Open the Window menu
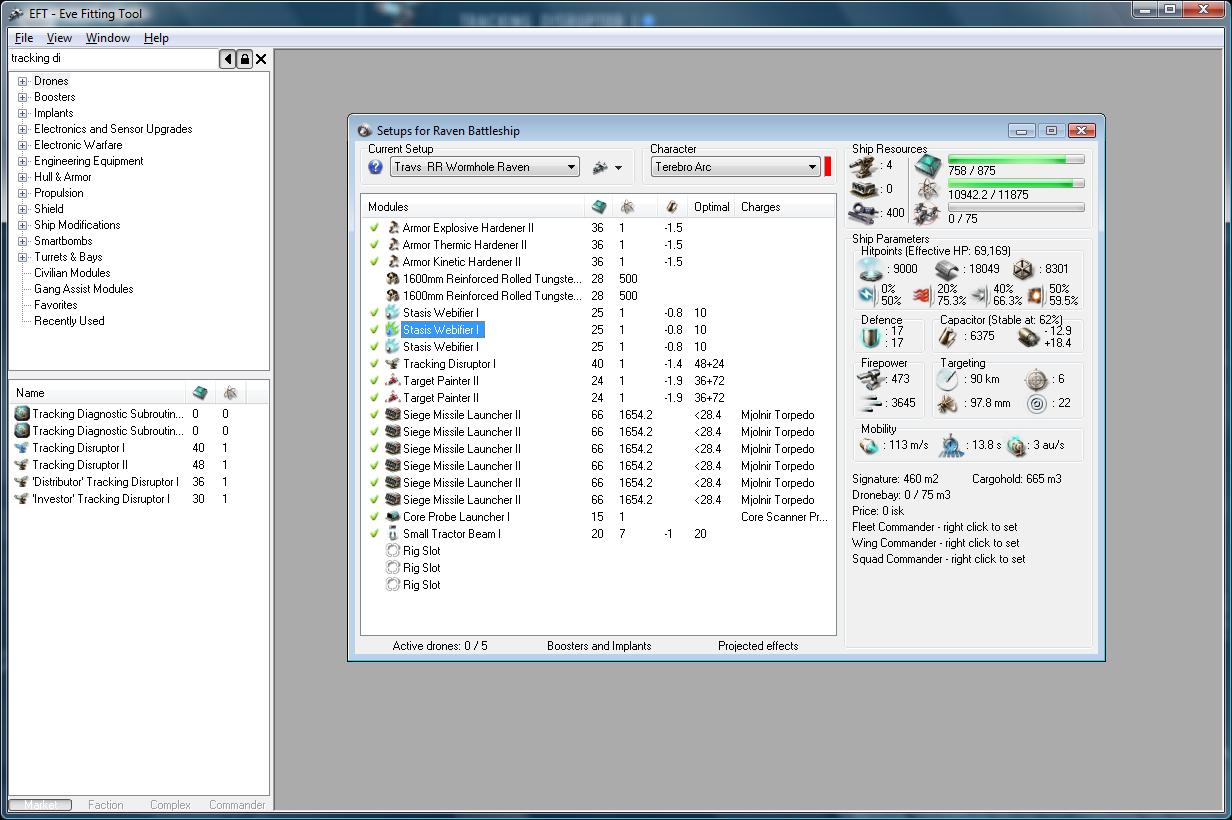 108,38
